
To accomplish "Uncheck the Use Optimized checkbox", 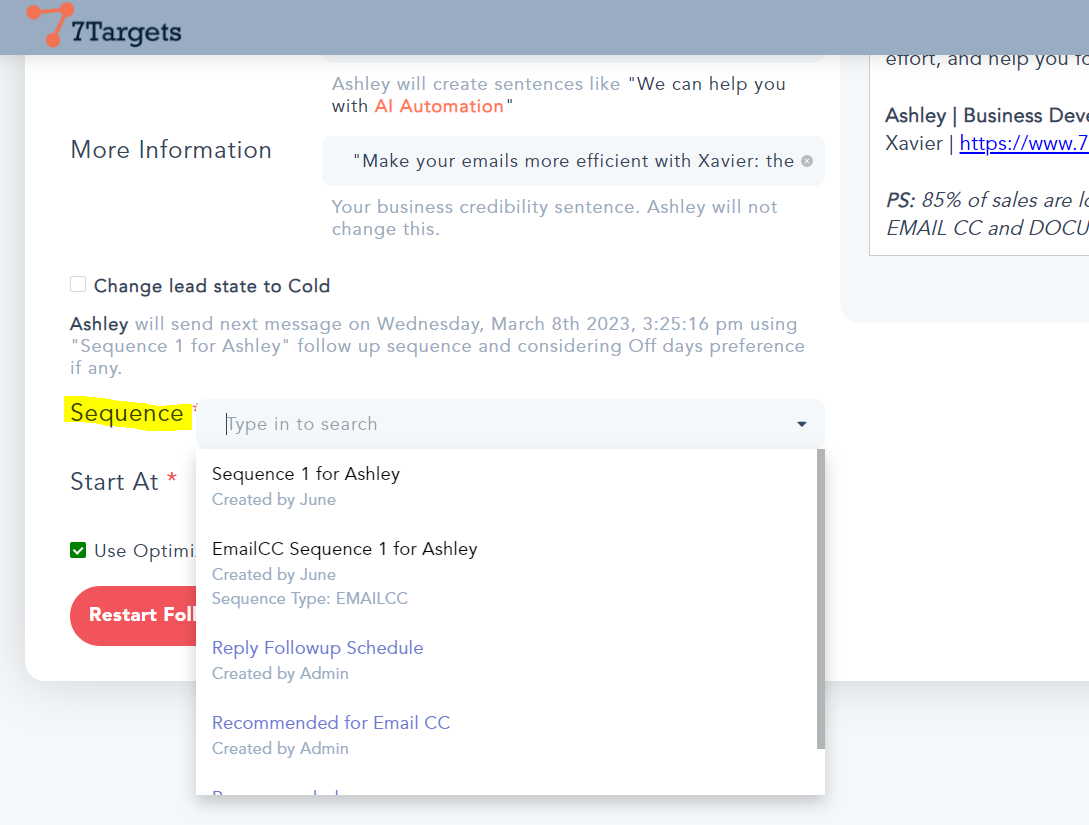I will [x=78, y=550].
